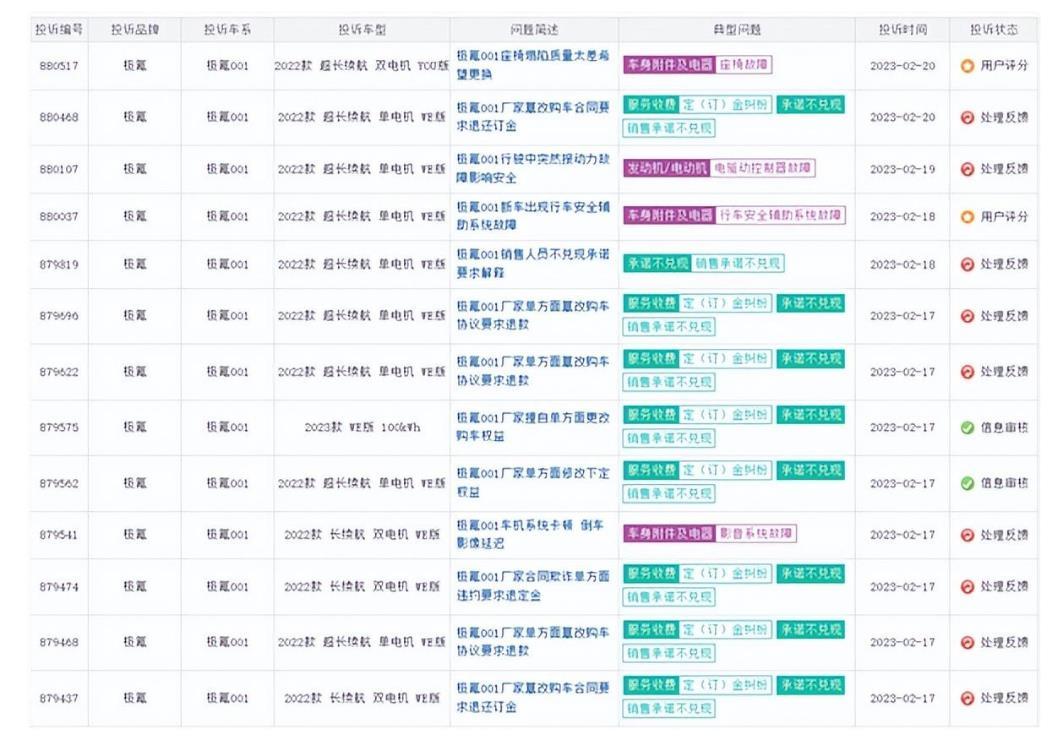Click the red 处理反馈 icon for complaint 879541
The width and height of the screenshot is (1059, 736).
coord(967,535)
